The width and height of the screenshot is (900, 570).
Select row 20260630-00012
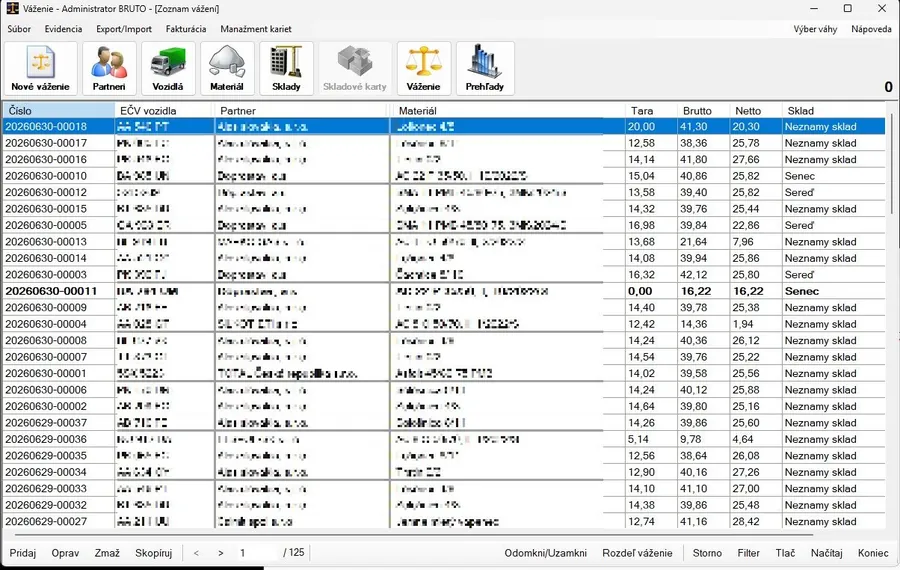click(444, 192)
